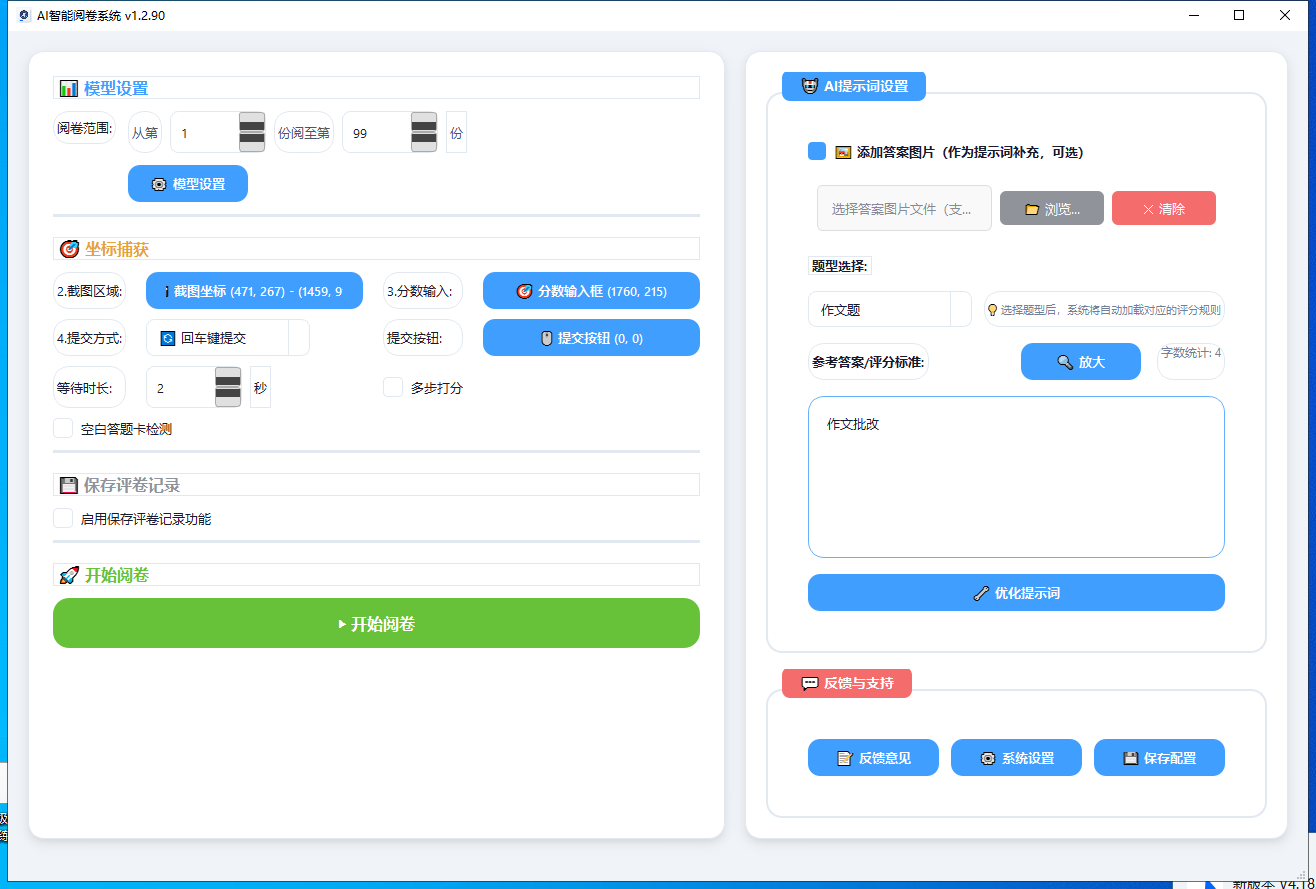The height and width of the screenshot is (889, 1316).
Task: Enable the 多步打分 checkbox
Action: [393, 388]
